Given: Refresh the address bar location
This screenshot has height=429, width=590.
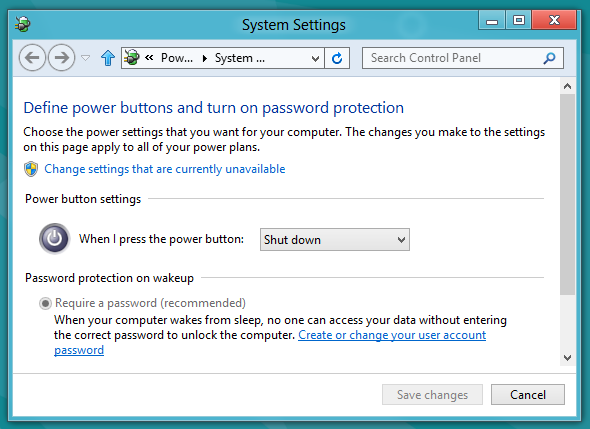Looking at the screenshot, I should coord(337,58).
